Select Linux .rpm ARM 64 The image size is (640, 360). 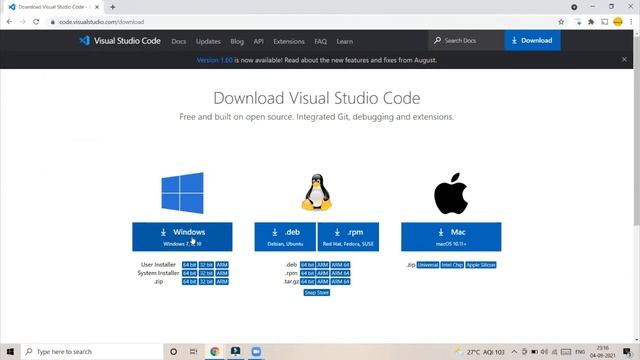pyautogui.click(x=340, y=273)
